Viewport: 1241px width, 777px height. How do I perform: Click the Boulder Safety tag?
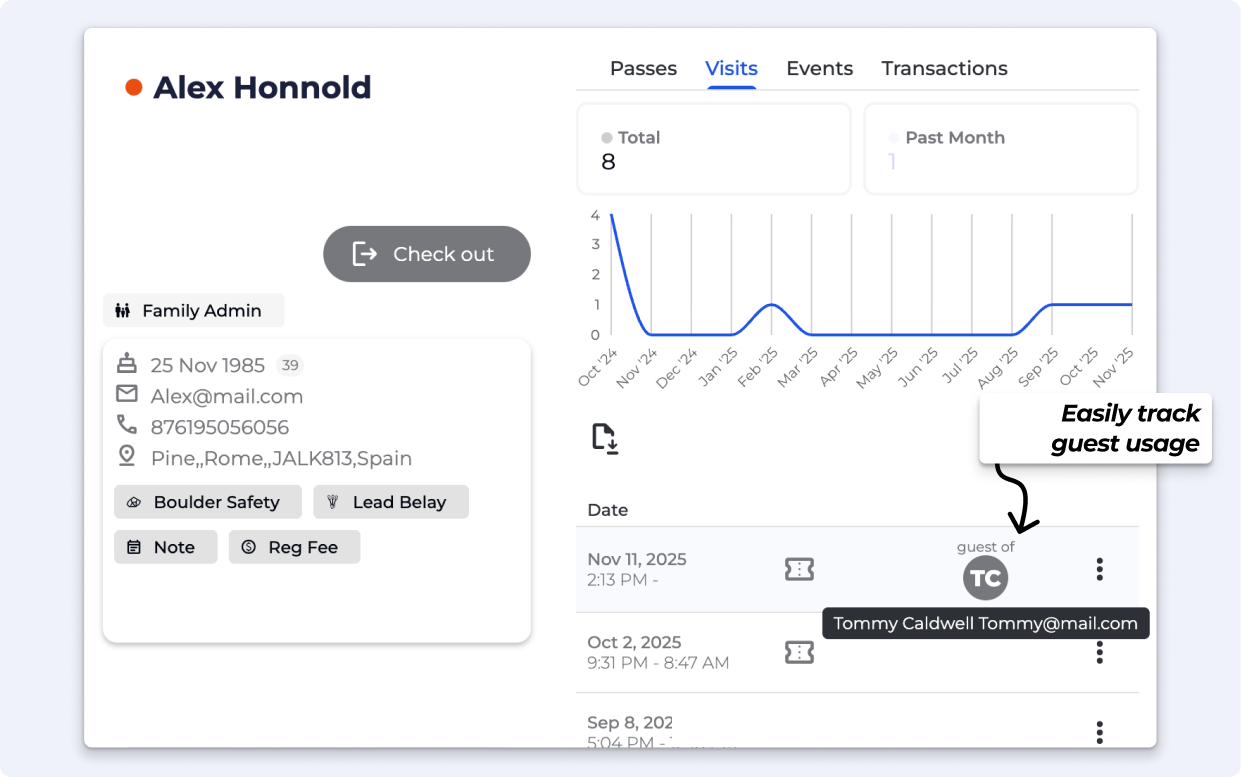[207, 502]
